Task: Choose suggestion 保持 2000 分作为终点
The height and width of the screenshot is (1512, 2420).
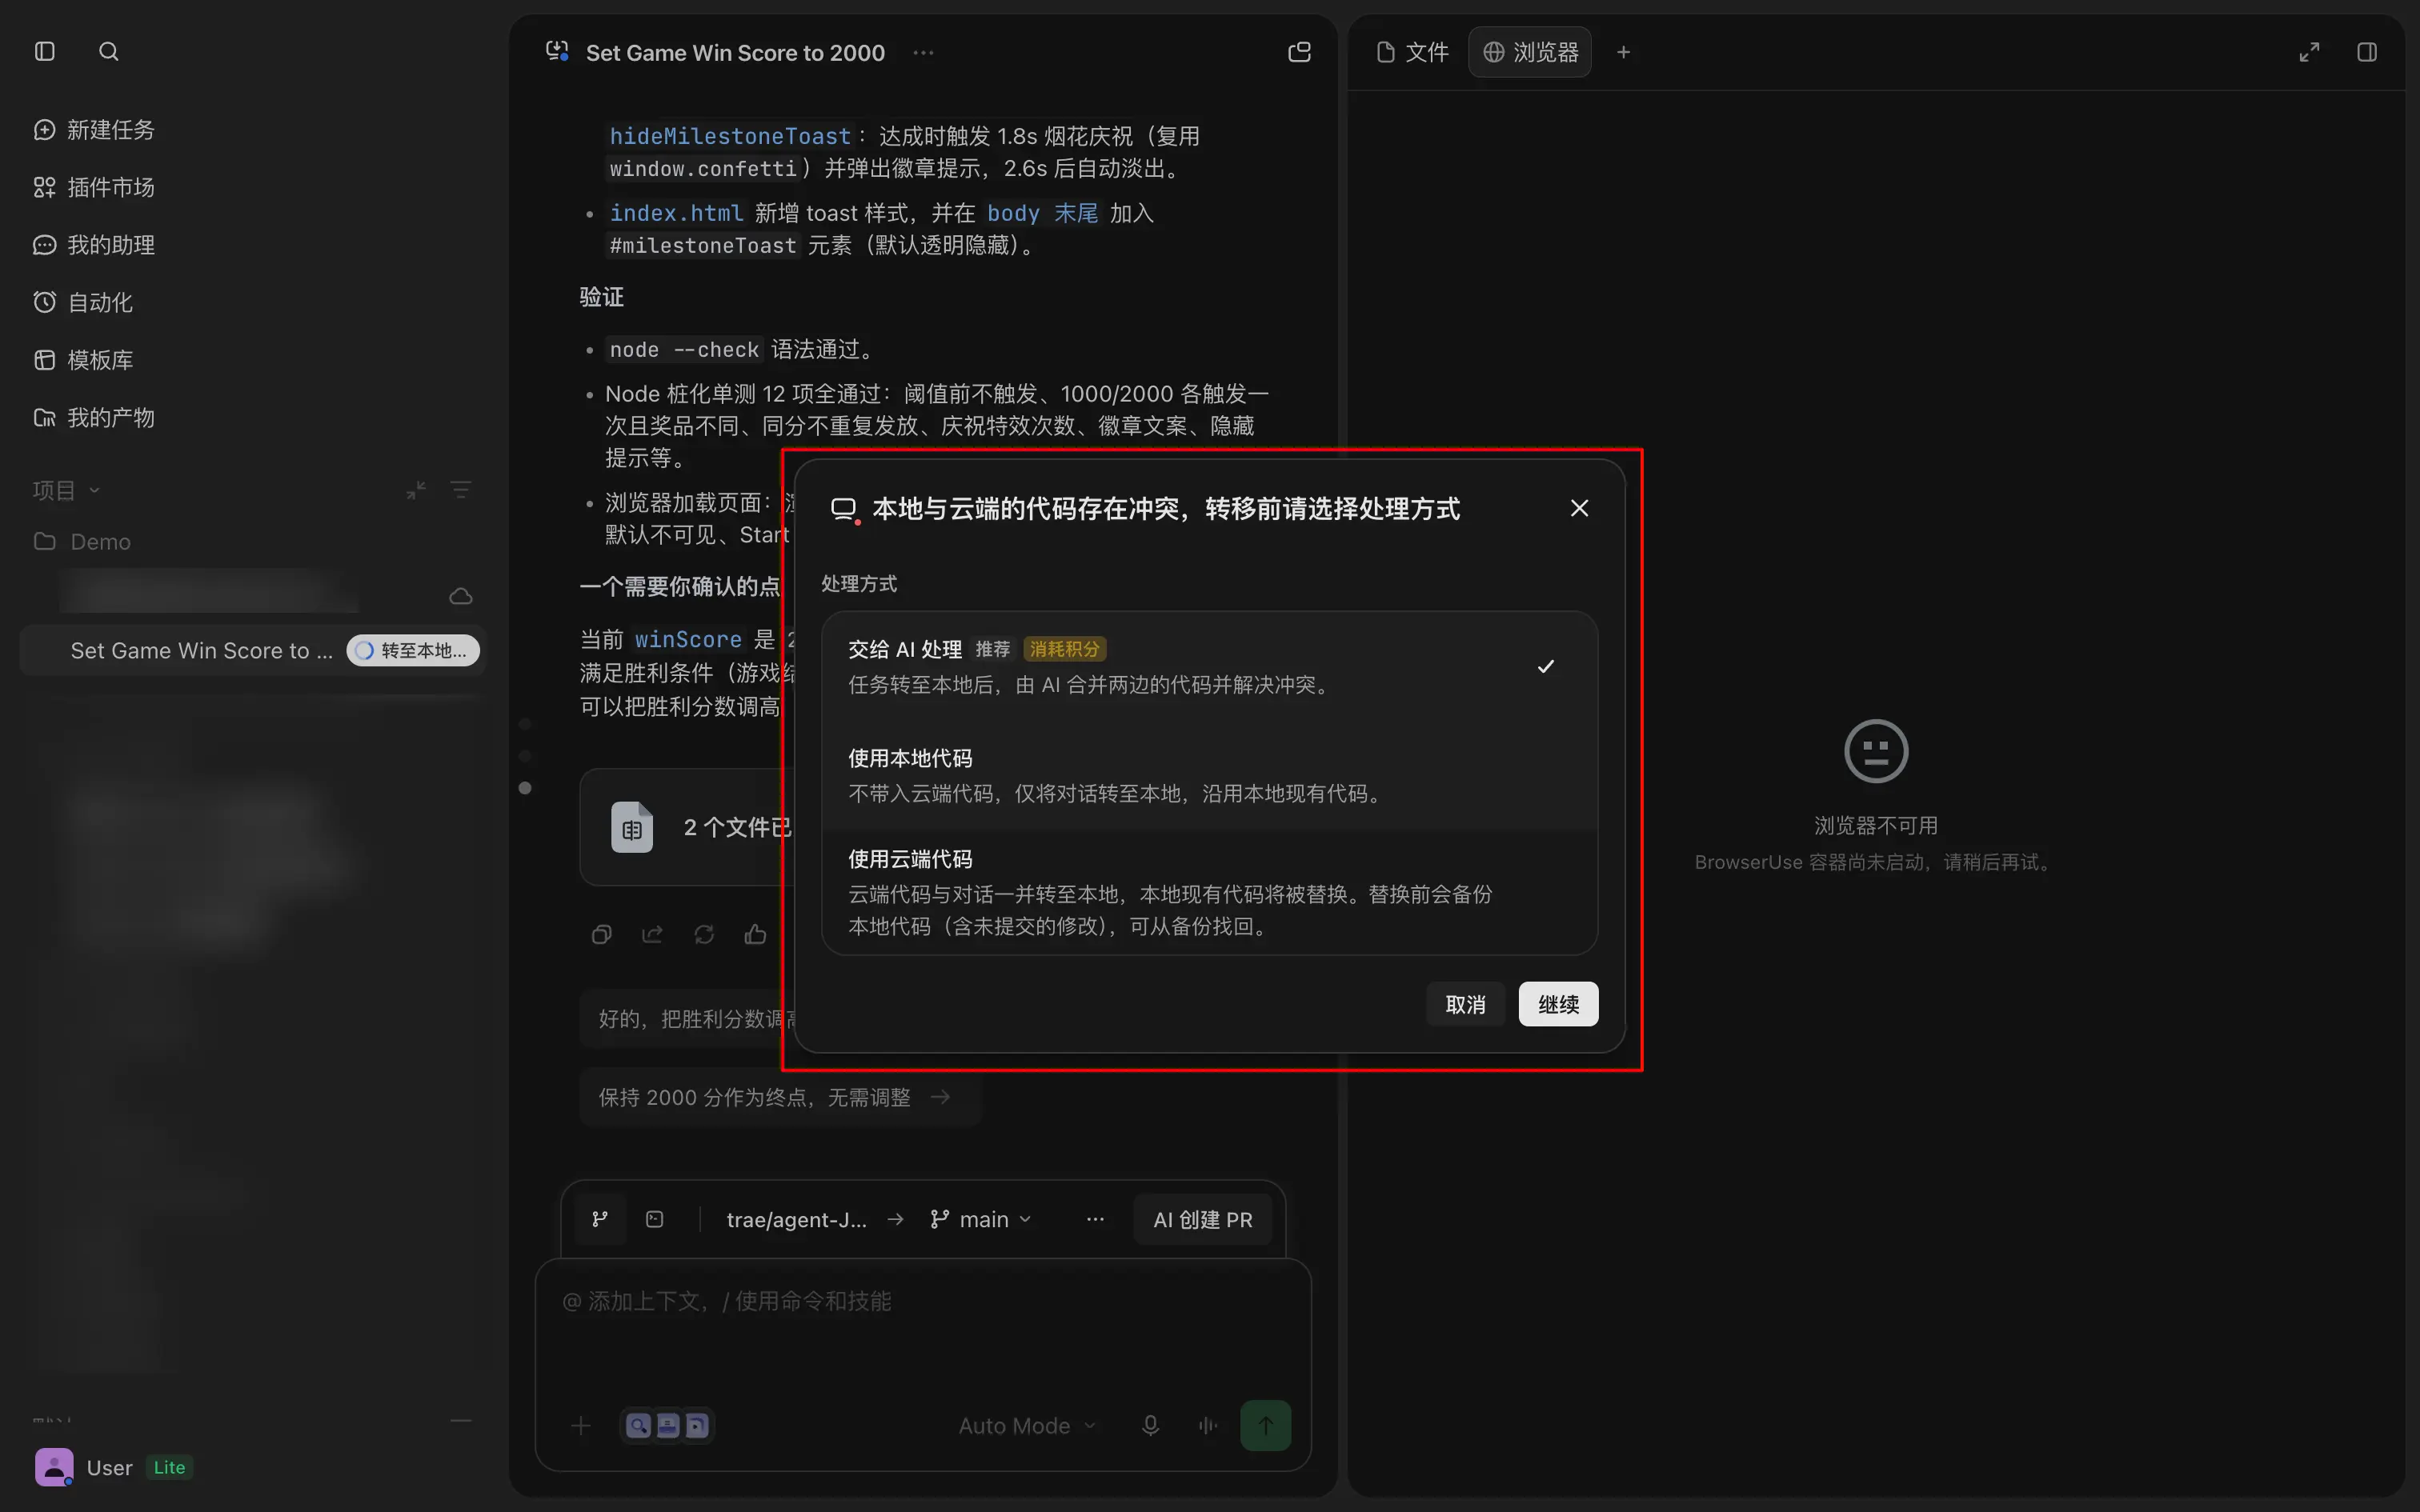Action: [x=780, y=1097]
